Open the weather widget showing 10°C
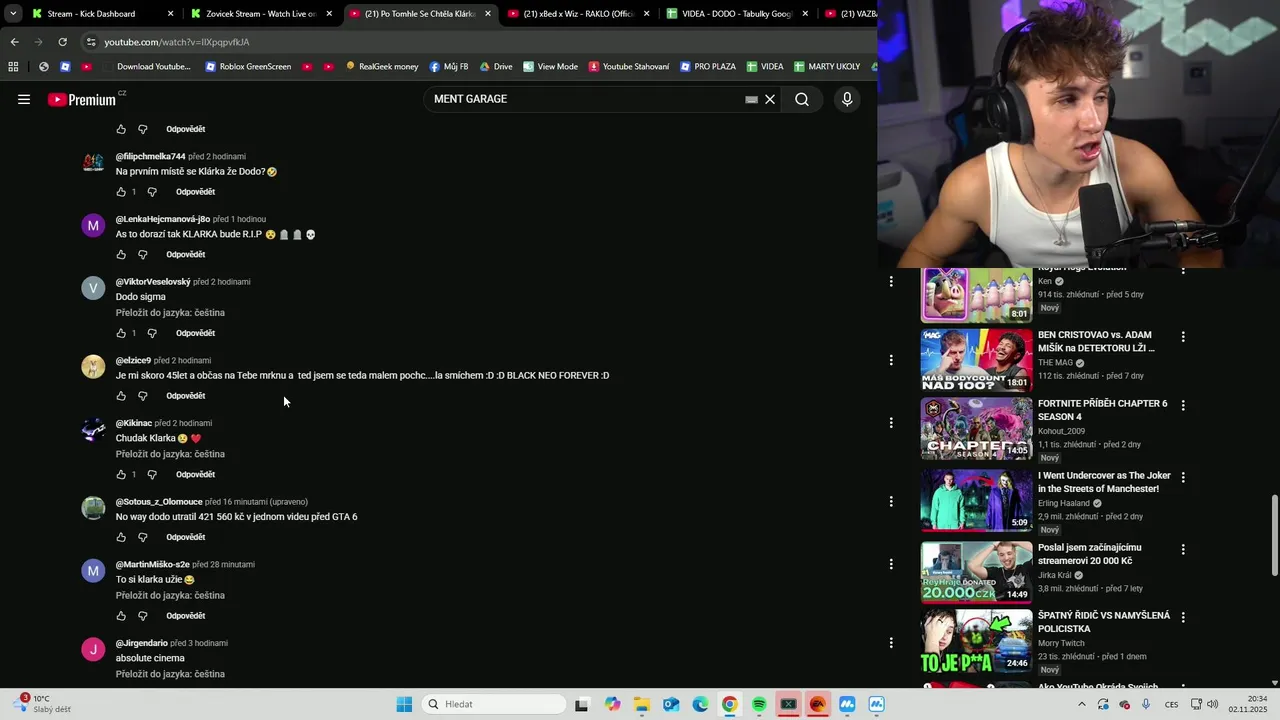 42,704
